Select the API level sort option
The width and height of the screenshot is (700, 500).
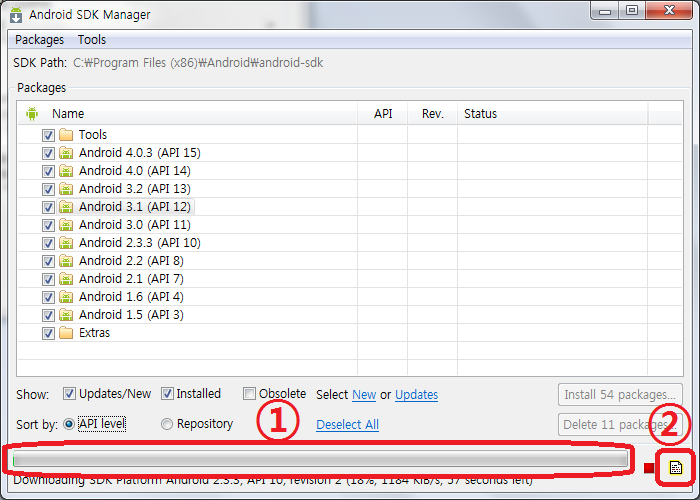[69, 424]
